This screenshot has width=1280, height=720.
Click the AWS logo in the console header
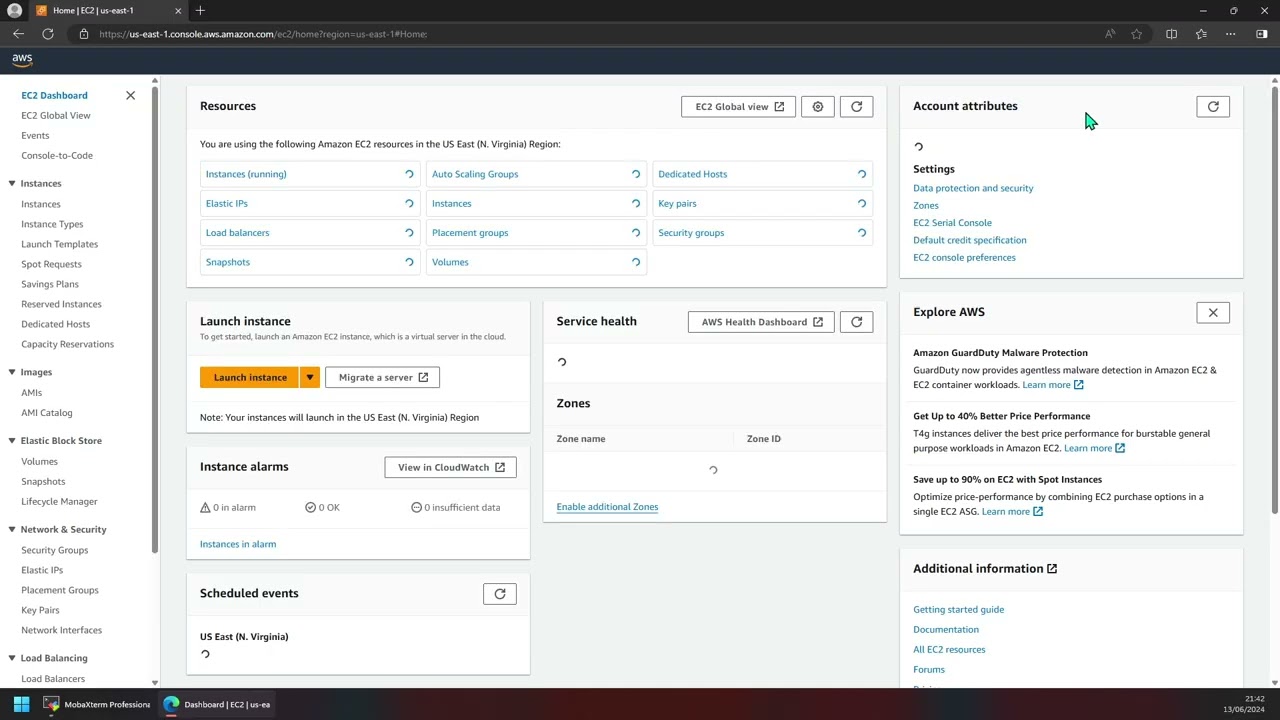[22, 60]
